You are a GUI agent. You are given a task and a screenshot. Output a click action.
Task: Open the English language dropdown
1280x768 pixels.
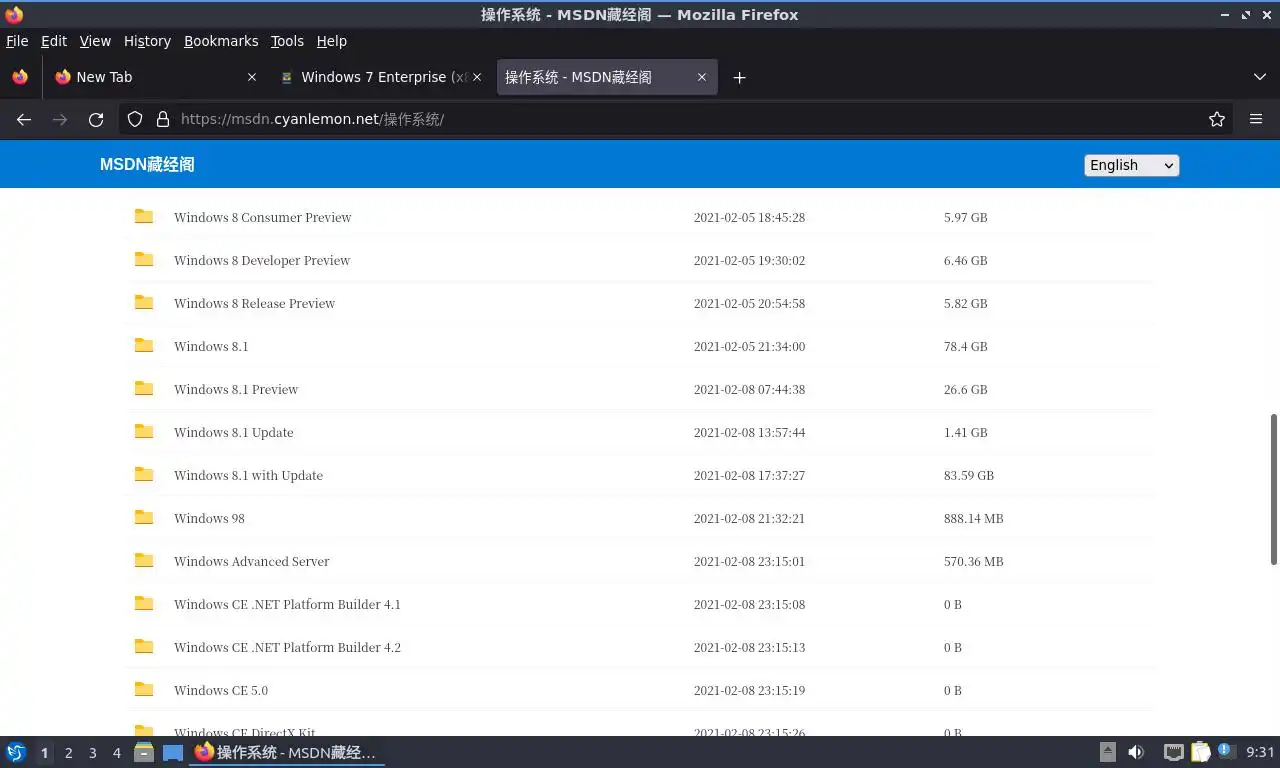[x=1131, y=165]
